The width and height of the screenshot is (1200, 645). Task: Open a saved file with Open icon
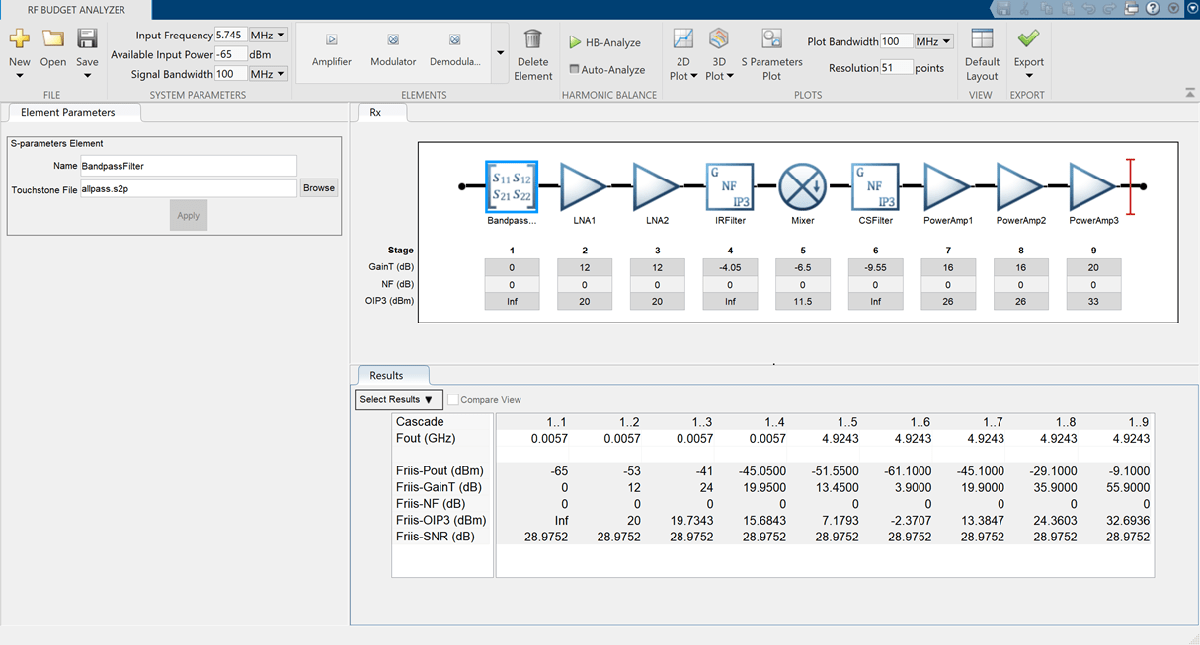point(53,41)
